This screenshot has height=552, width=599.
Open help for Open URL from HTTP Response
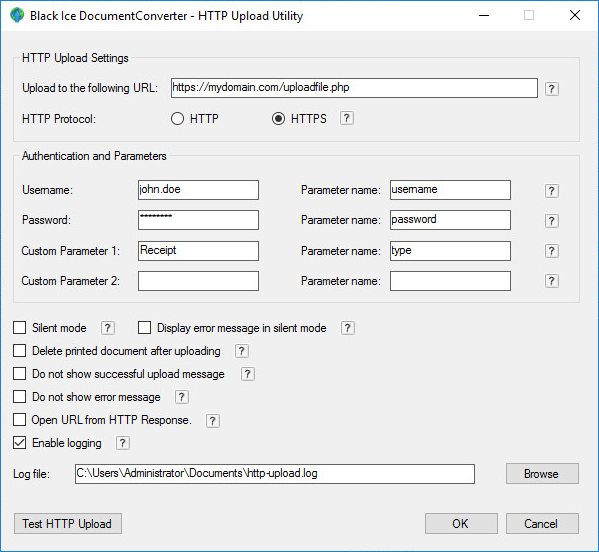point(212,421)
